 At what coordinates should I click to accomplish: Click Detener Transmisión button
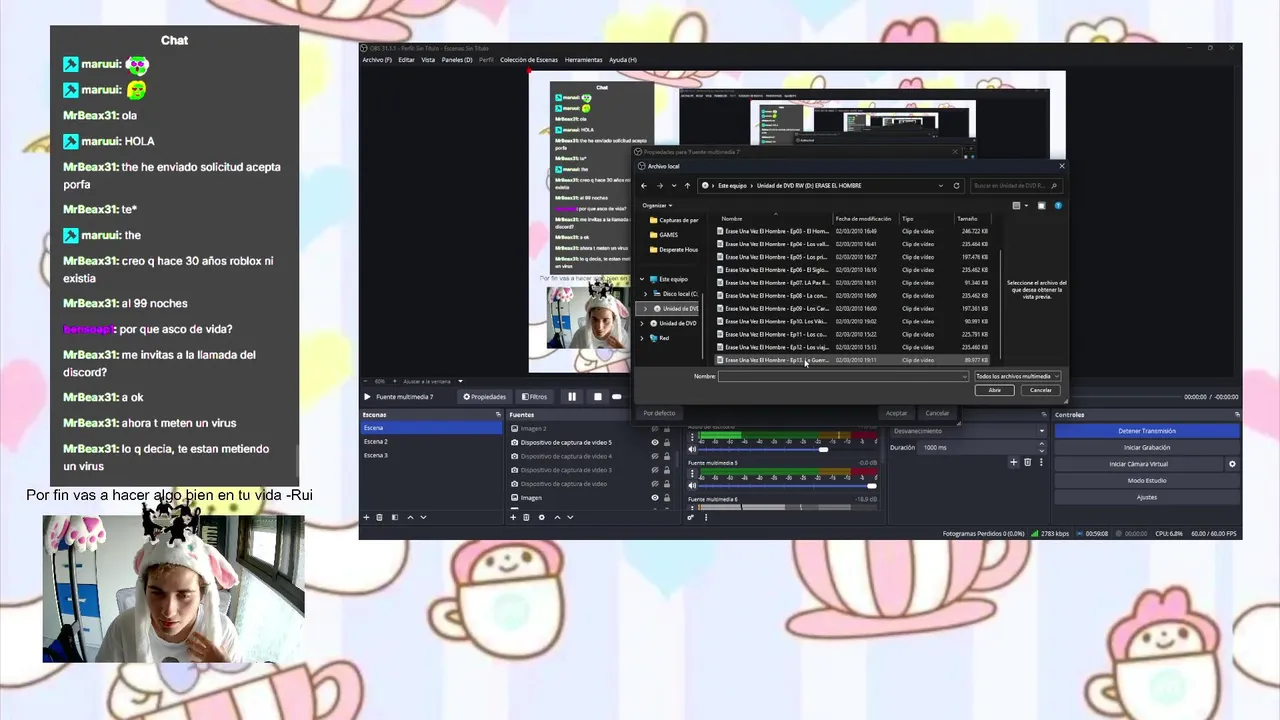[1147, 431]
